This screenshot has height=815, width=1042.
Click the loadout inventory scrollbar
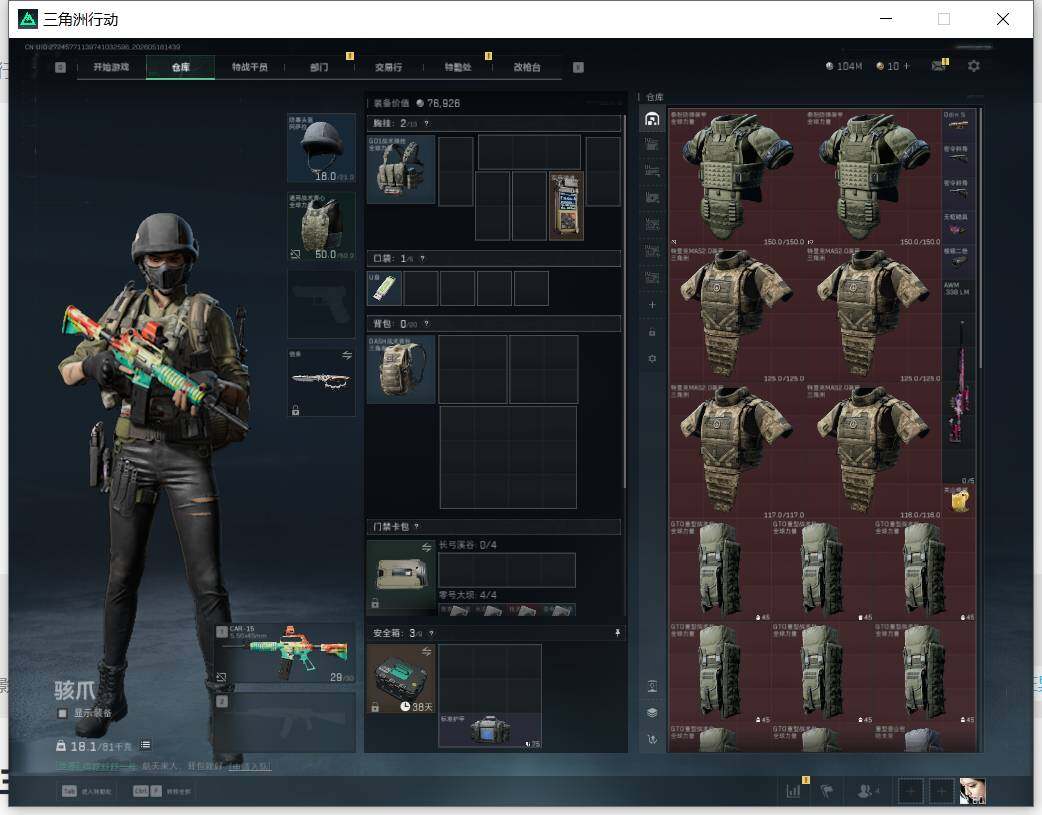[x=625, y=302]
